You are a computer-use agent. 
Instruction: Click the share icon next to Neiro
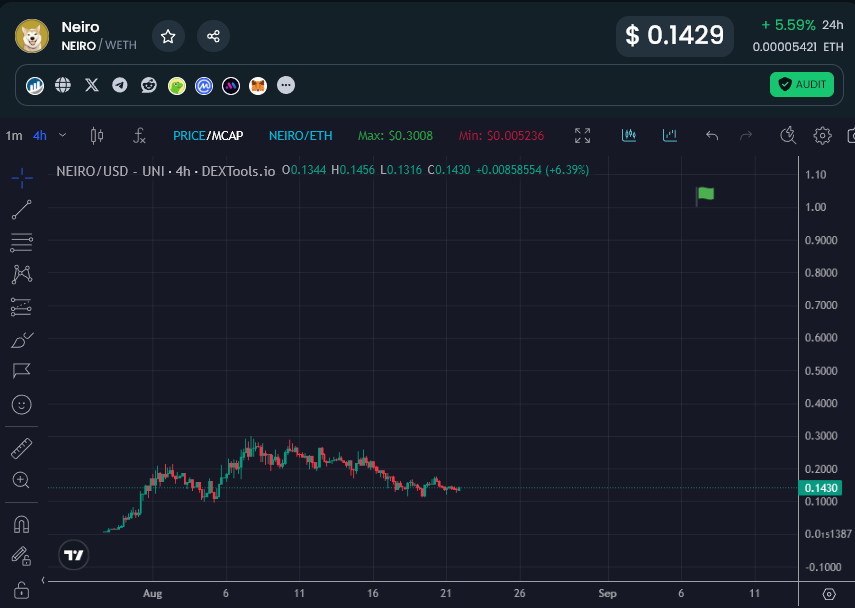(213, 37)
